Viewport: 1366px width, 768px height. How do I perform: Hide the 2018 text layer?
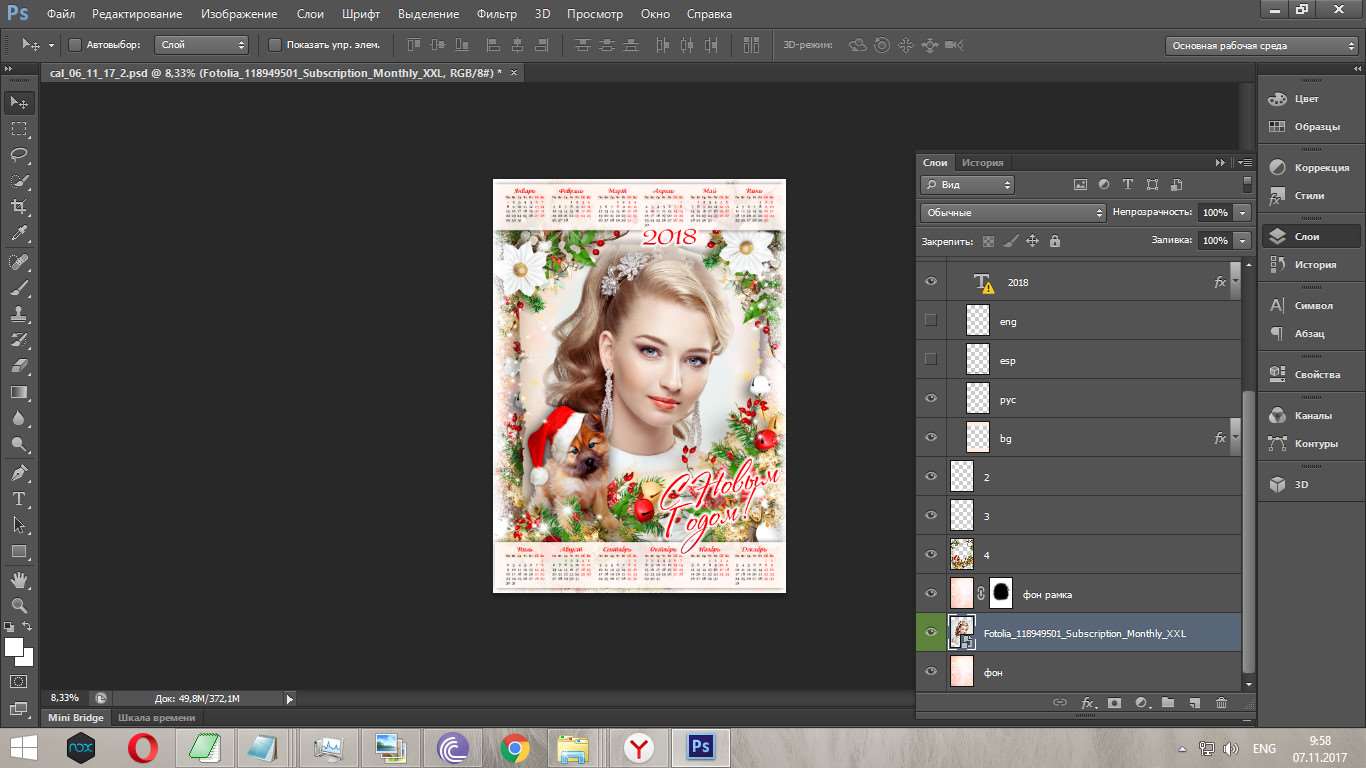click(x=931, y=282)
